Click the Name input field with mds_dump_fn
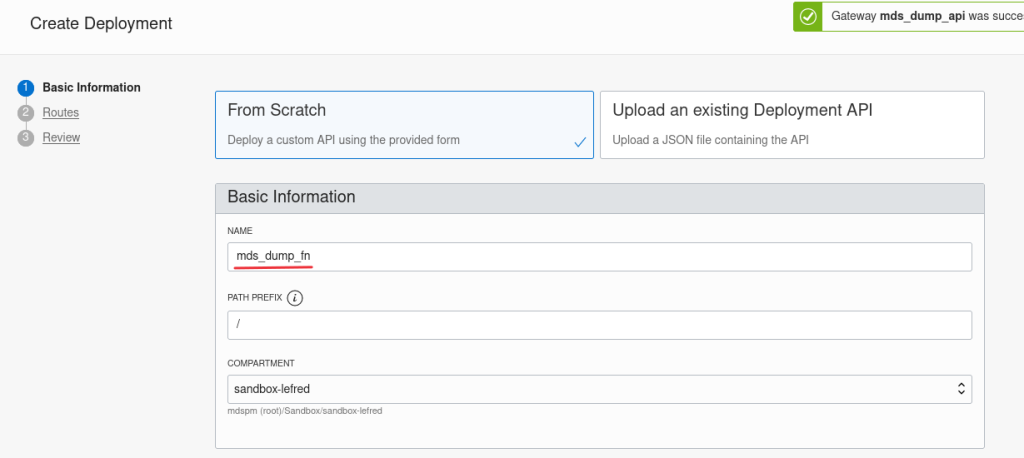Screen dimensions: 1024x458 [x=600, y=257]
